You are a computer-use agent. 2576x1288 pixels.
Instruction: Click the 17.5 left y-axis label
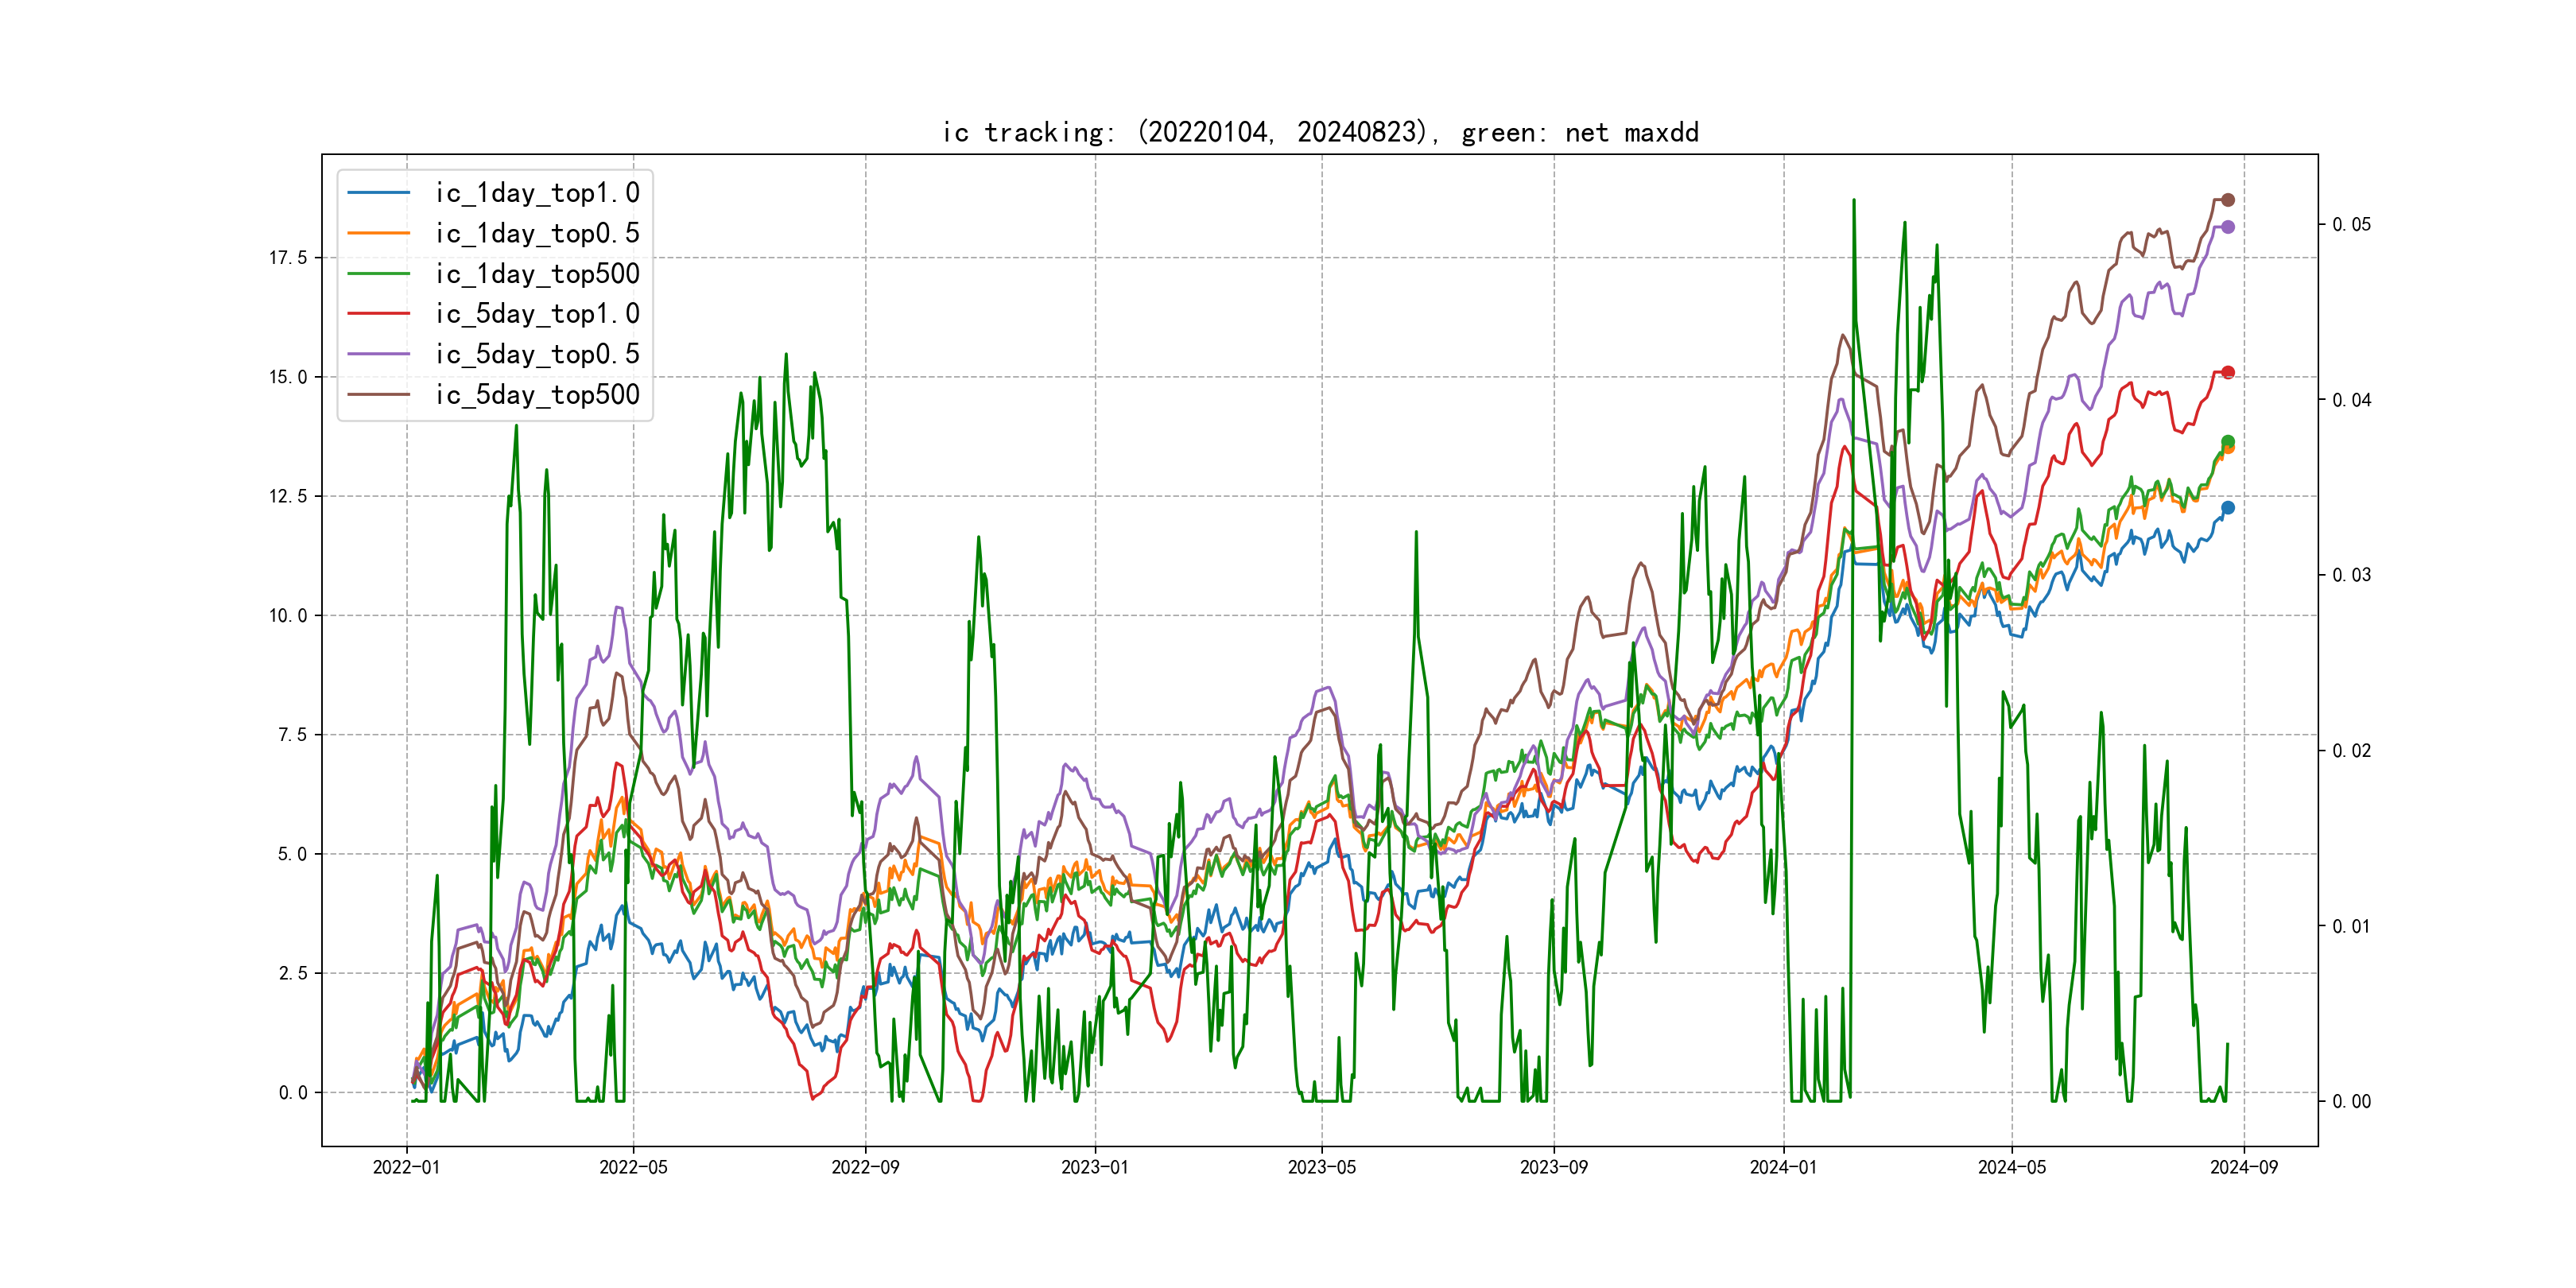[x=288, y=258]
